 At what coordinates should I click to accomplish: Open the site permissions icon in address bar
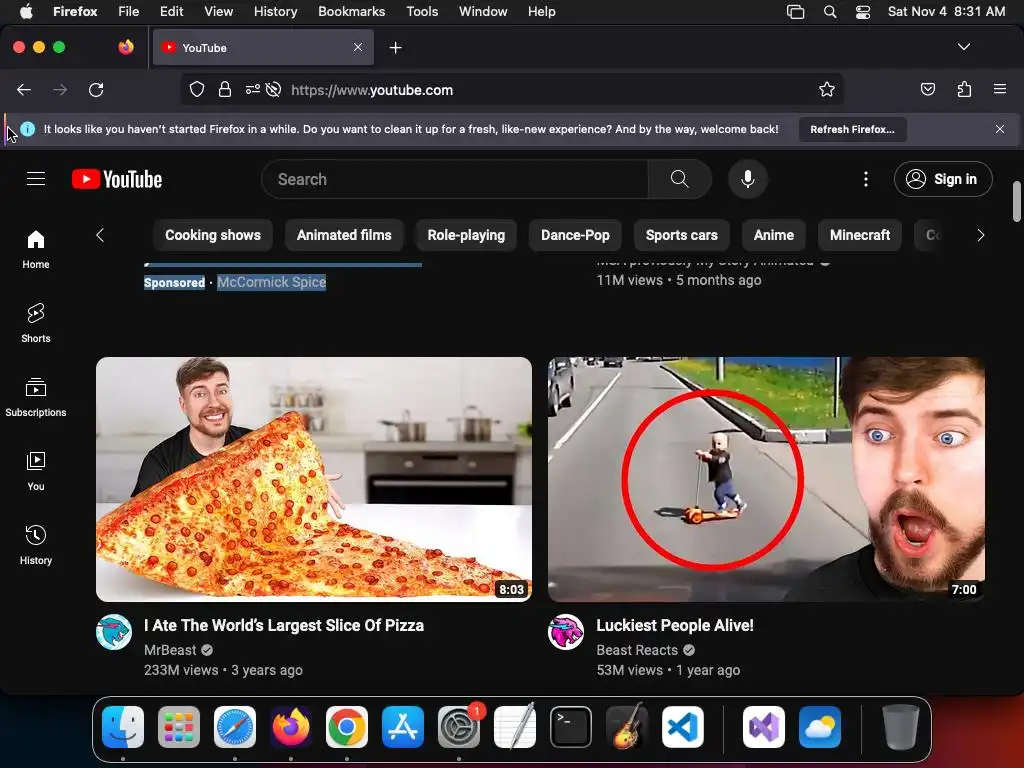pos(253,89)
